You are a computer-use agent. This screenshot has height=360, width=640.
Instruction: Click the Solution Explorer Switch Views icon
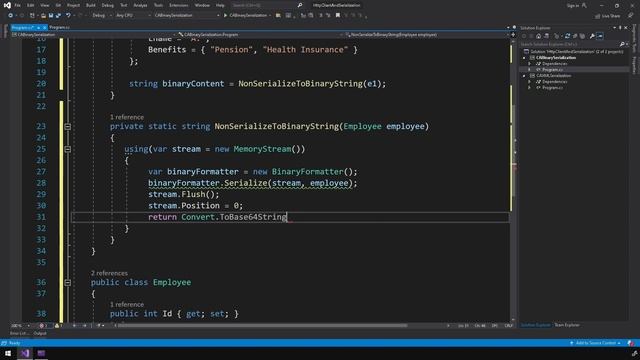click(547, 36)
